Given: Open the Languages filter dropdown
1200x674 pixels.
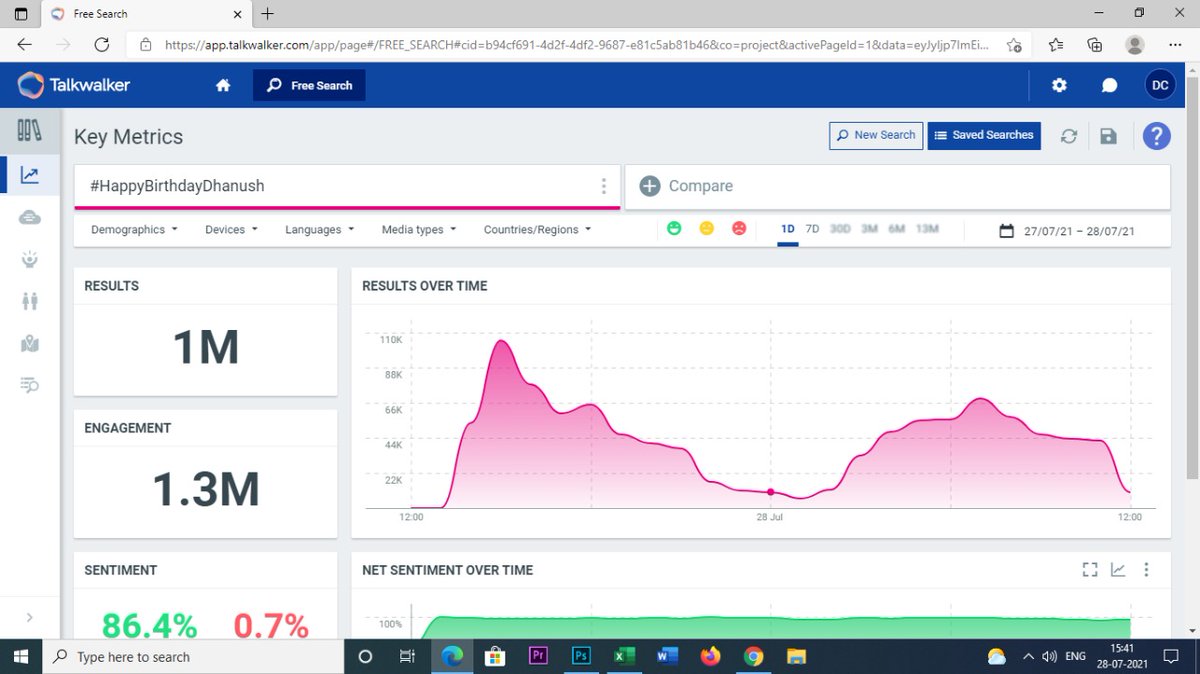Looking at the screenshot, I should click(319, 230).
